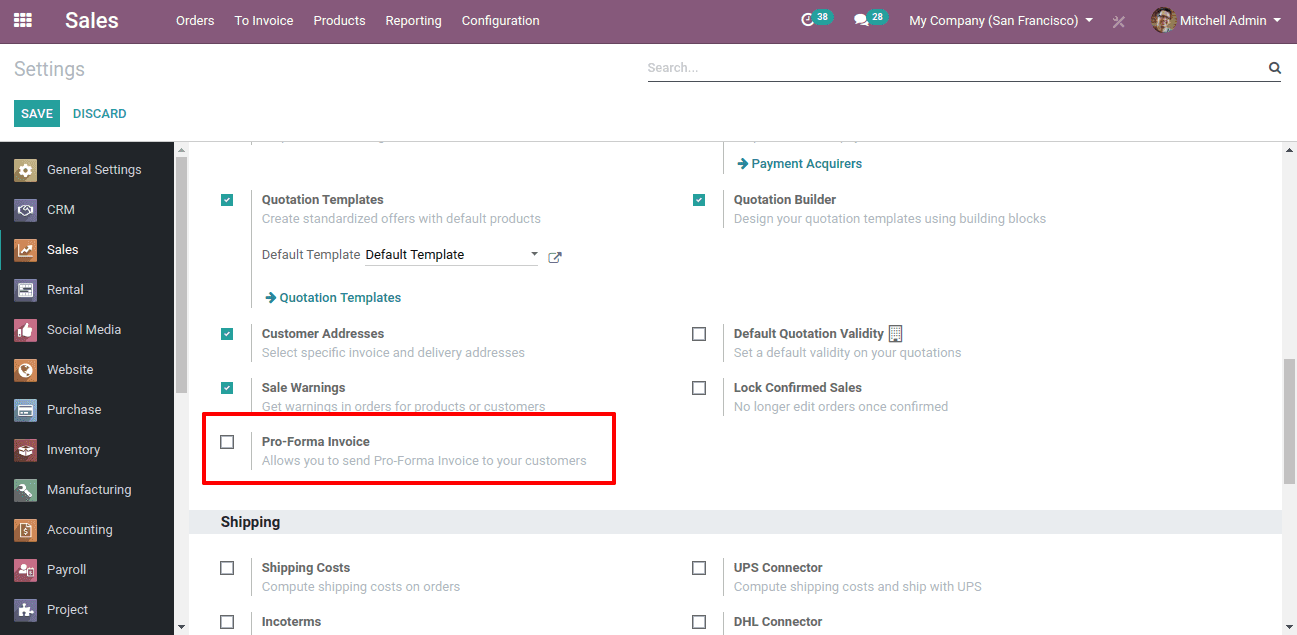Click the Settings page title
This screenshot has width=1297, height=635.
(50, 69)
